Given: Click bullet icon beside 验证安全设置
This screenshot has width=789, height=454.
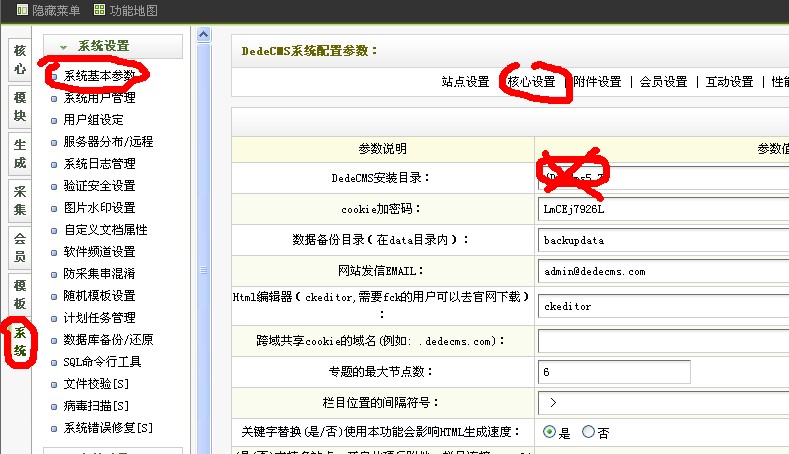Looking at the screenshot, I should 54,187.
